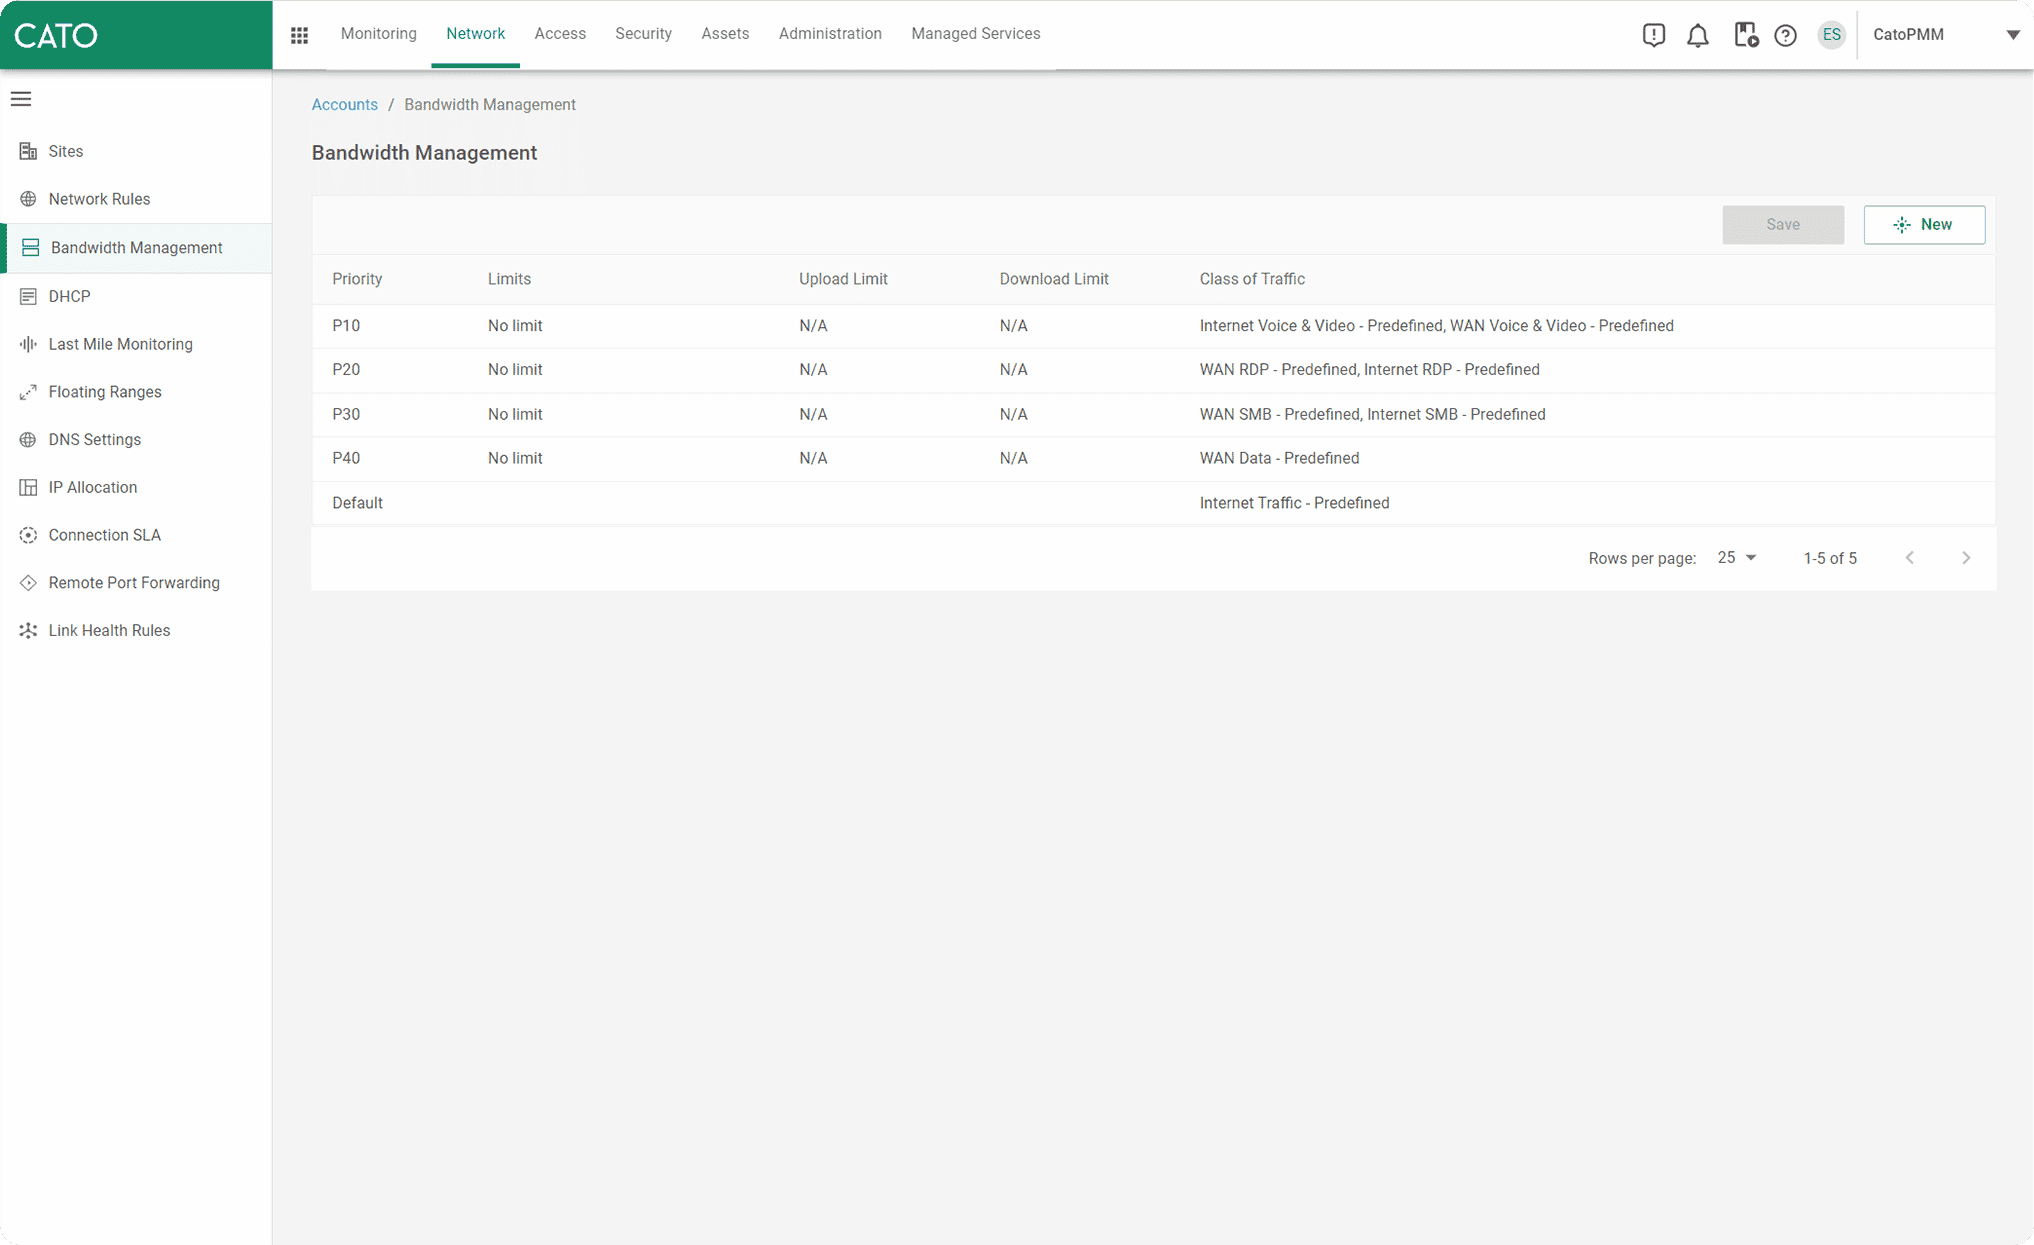
Task: Open Remote Port Forwarding
Action: pos(134,582)
